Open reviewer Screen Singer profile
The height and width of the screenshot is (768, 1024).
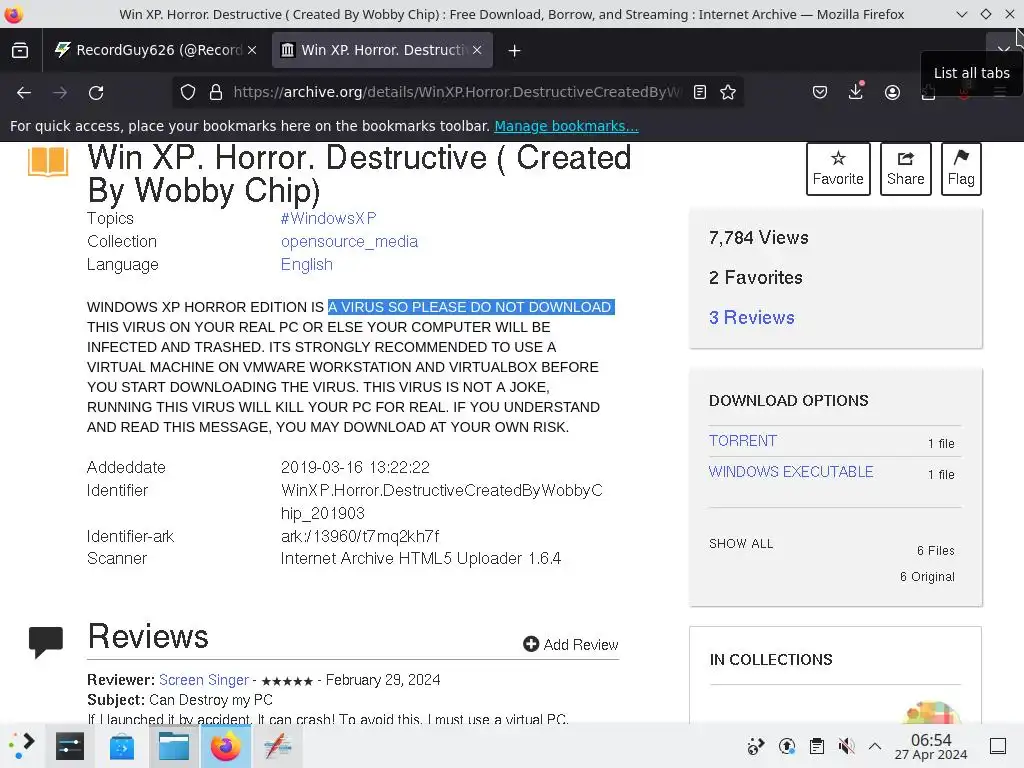click(x=204, y=680)
